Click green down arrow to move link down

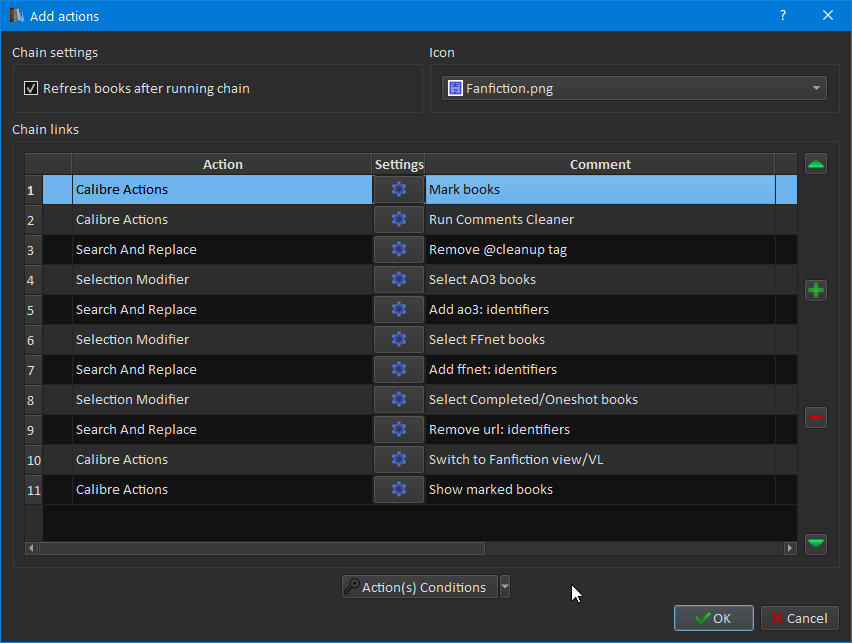coord(816,543)
